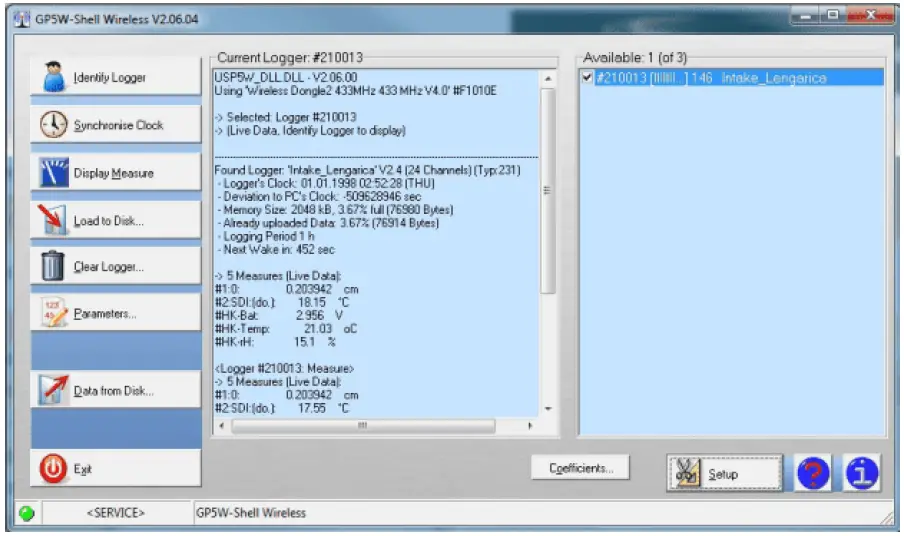The width and height of the screenshot is (904, 536).
Task: Click the red Exit power icon
Action: [x=53, y=469]
